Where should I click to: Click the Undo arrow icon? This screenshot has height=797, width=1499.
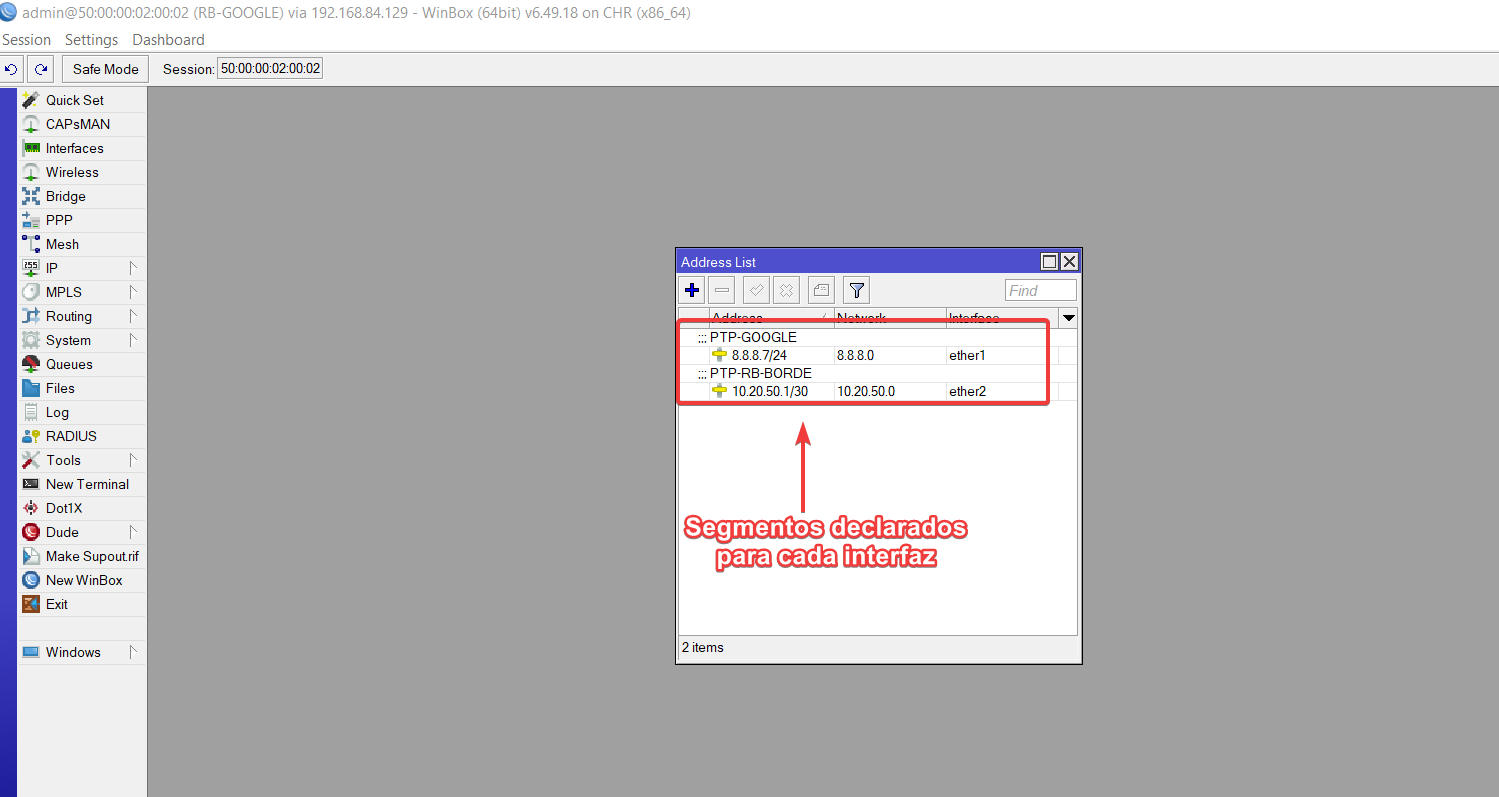point(12,69)
